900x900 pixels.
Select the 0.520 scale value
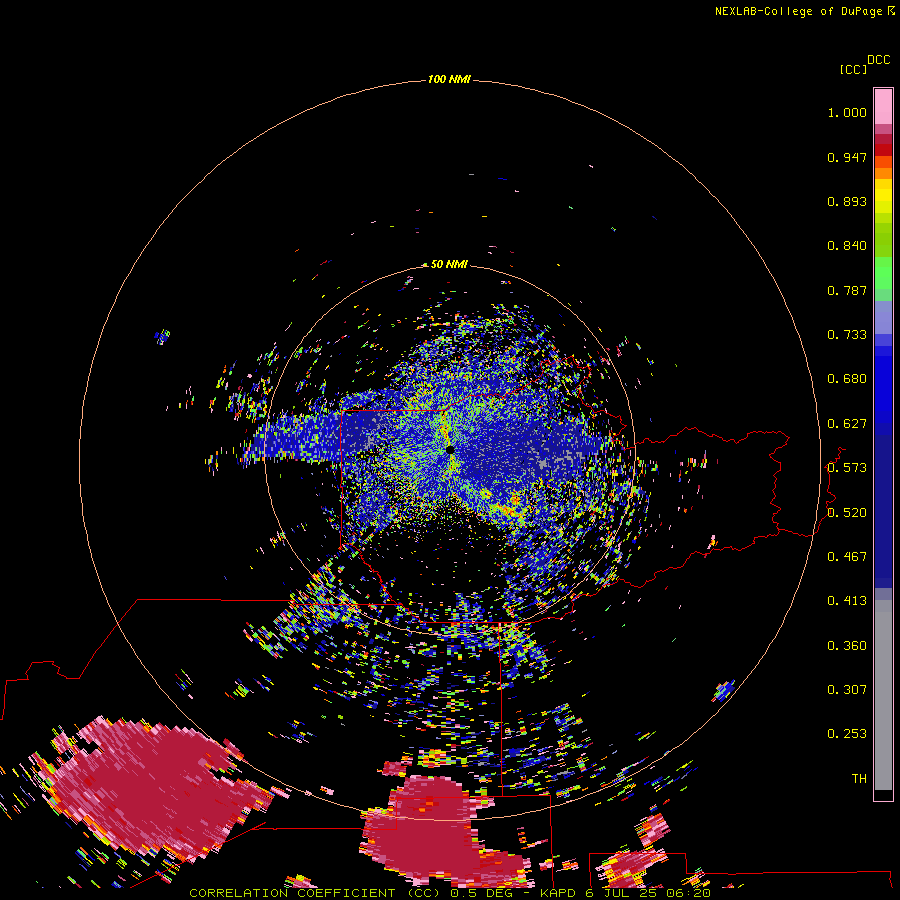tap(847, 513)
